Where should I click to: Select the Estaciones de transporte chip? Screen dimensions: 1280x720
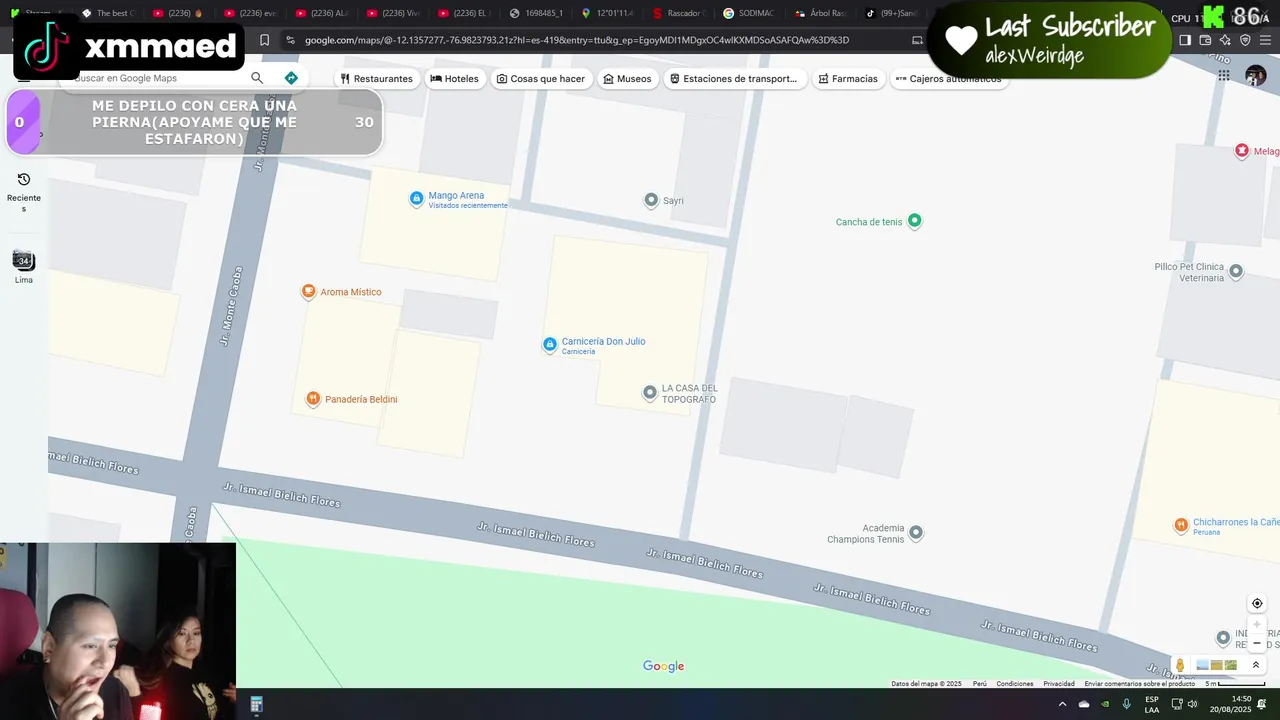coord(734,78)
